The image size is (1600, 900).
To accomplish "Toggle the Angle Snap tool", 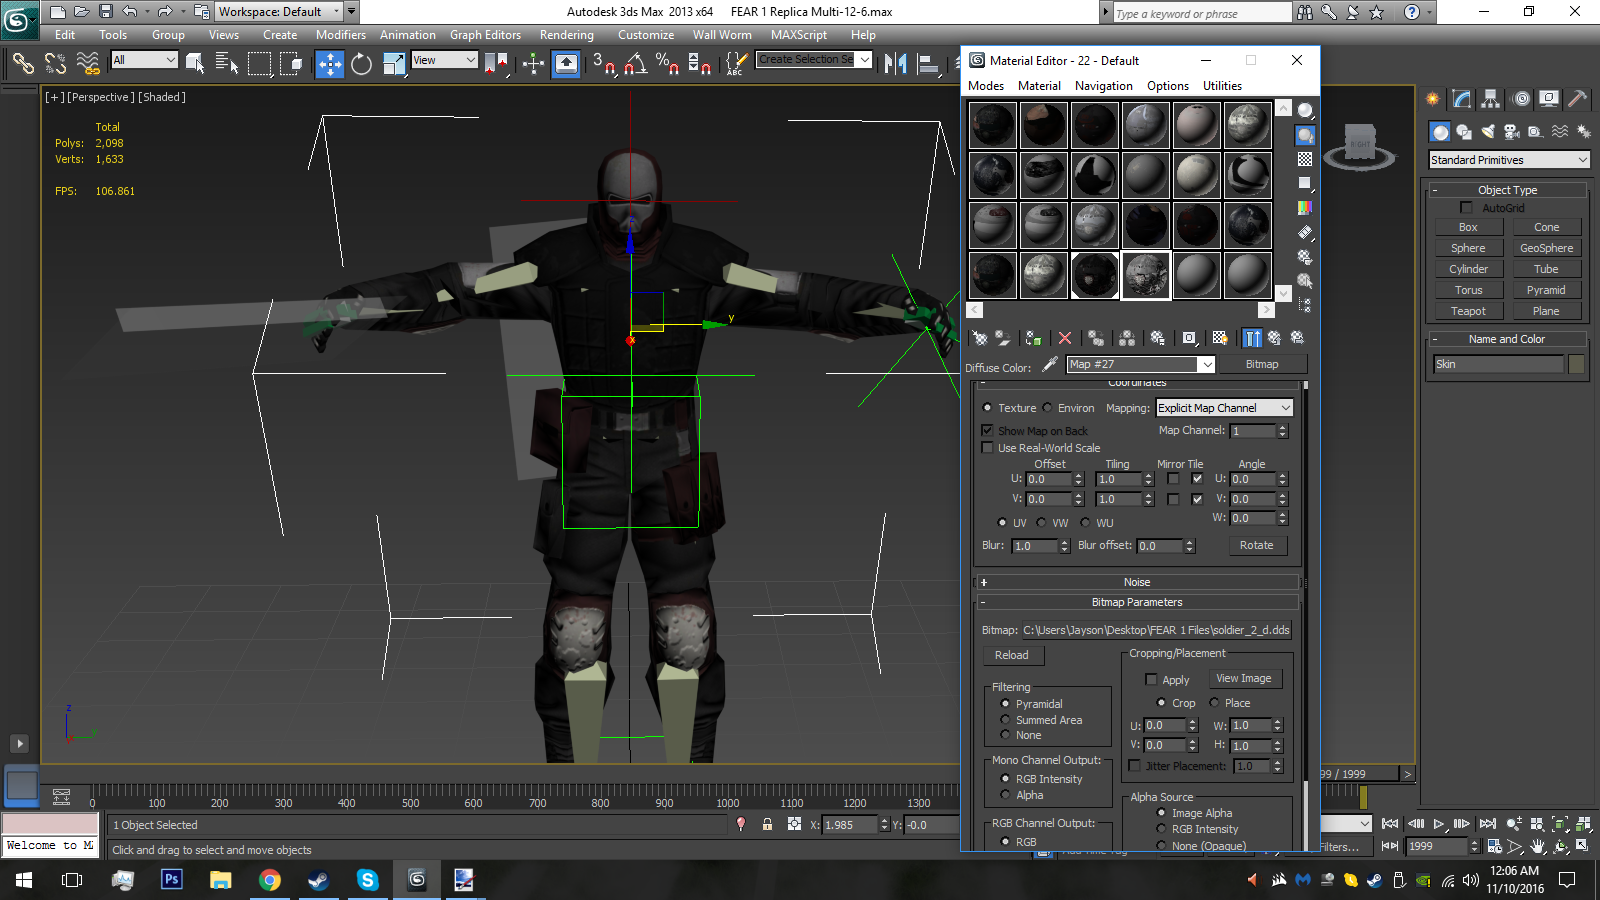I will [x=636, y=64].
